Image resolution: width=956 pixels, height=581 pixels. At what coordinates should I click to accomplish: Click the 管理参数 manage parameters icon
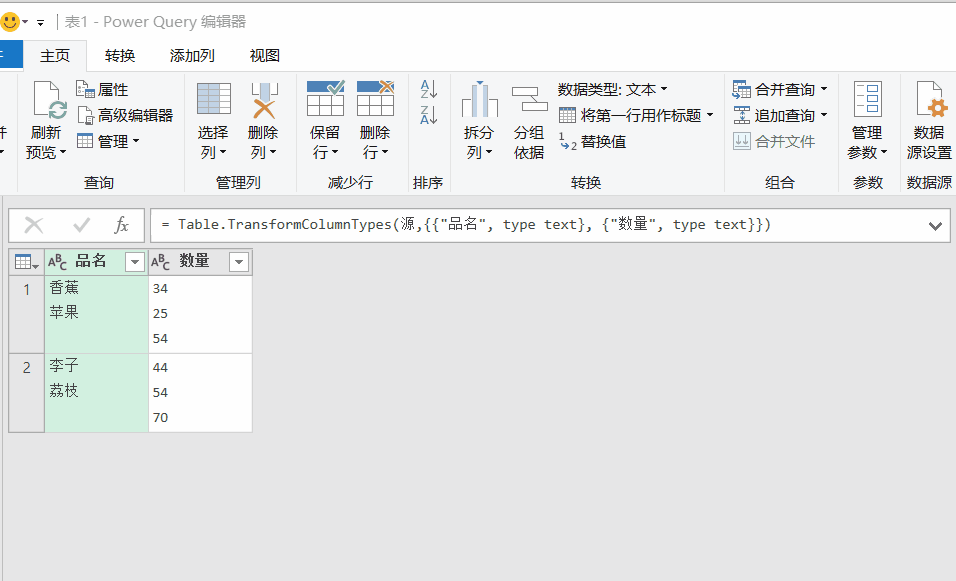pyautogui.click(x=868, y=99)
